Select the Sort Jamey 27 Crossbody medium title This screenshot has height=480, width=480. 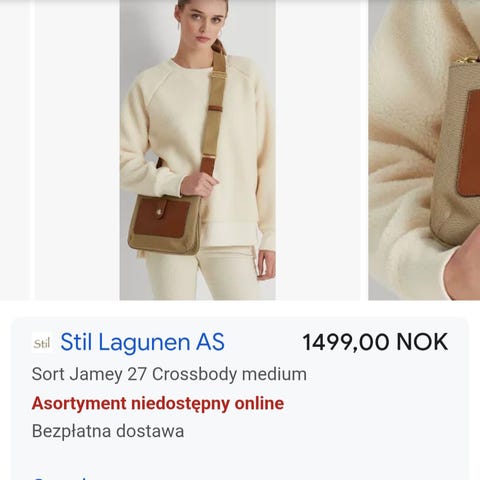coord(169,374)
